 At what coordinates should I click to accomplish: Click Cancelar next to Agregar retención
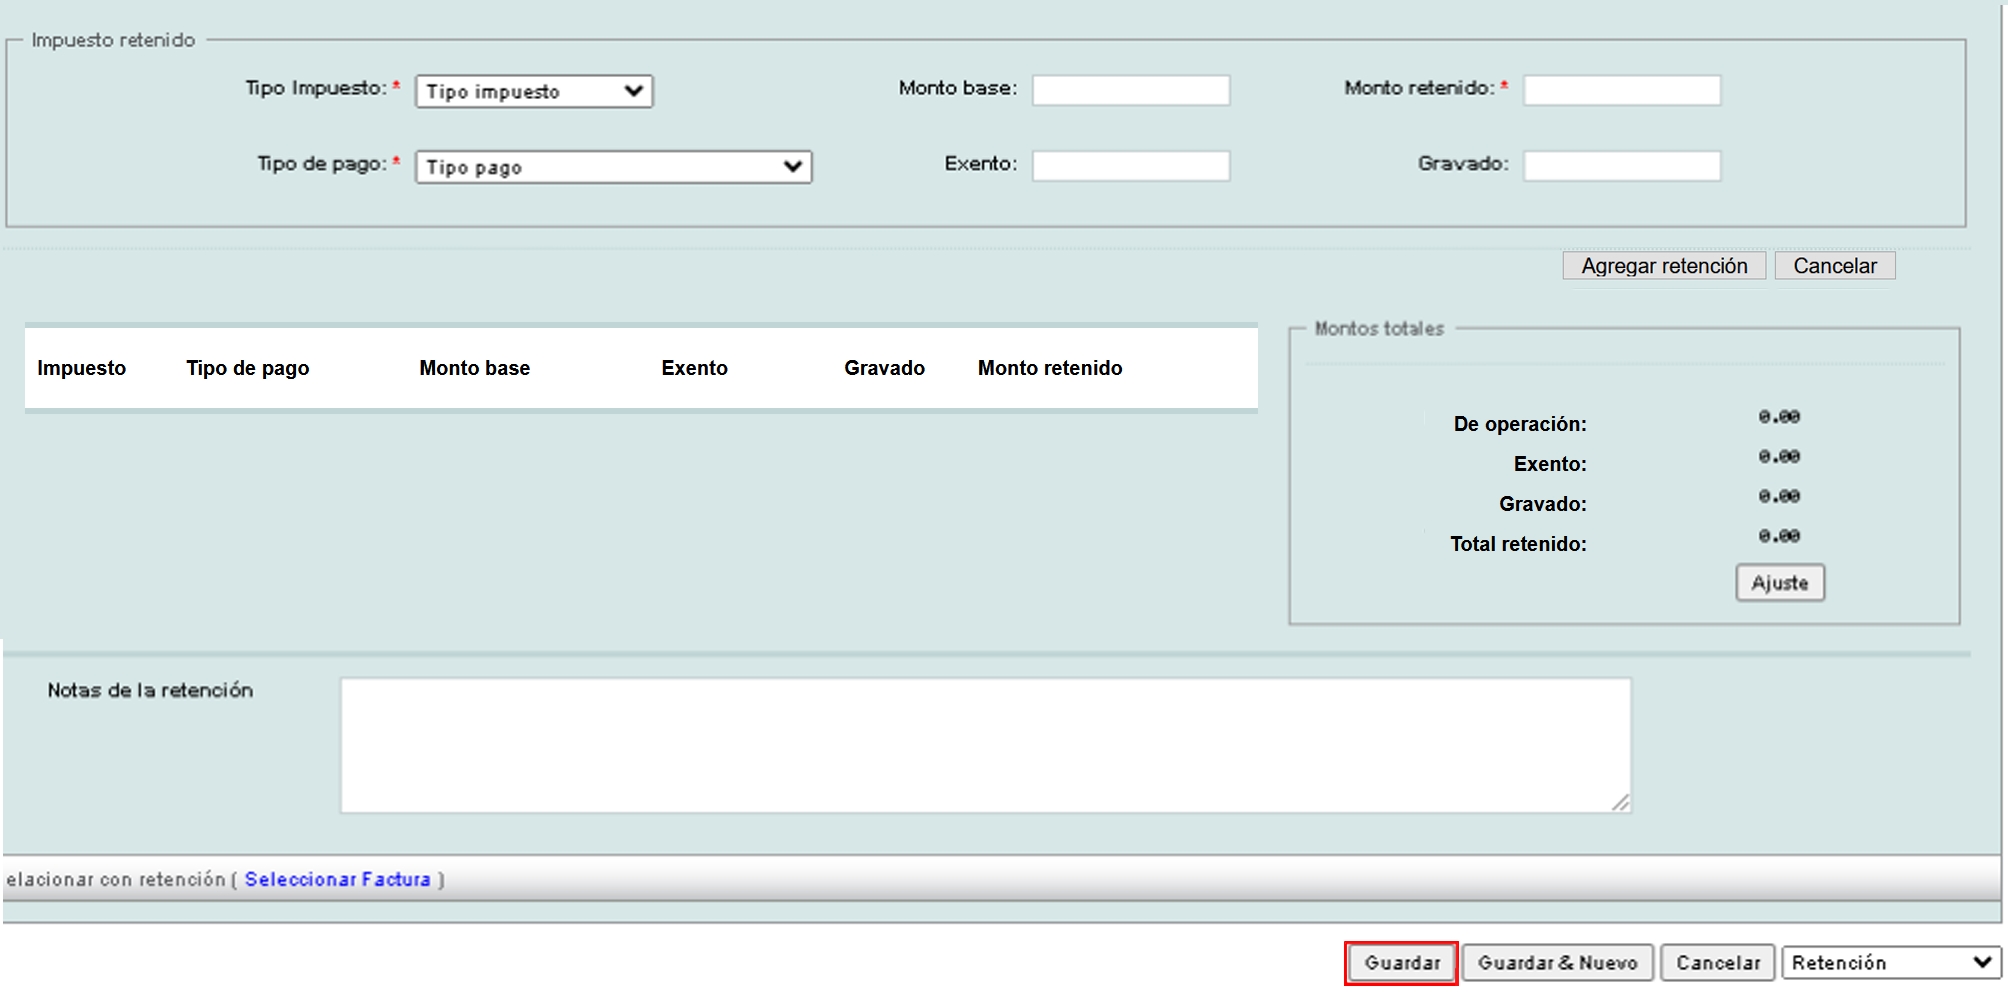(1834, 266)
